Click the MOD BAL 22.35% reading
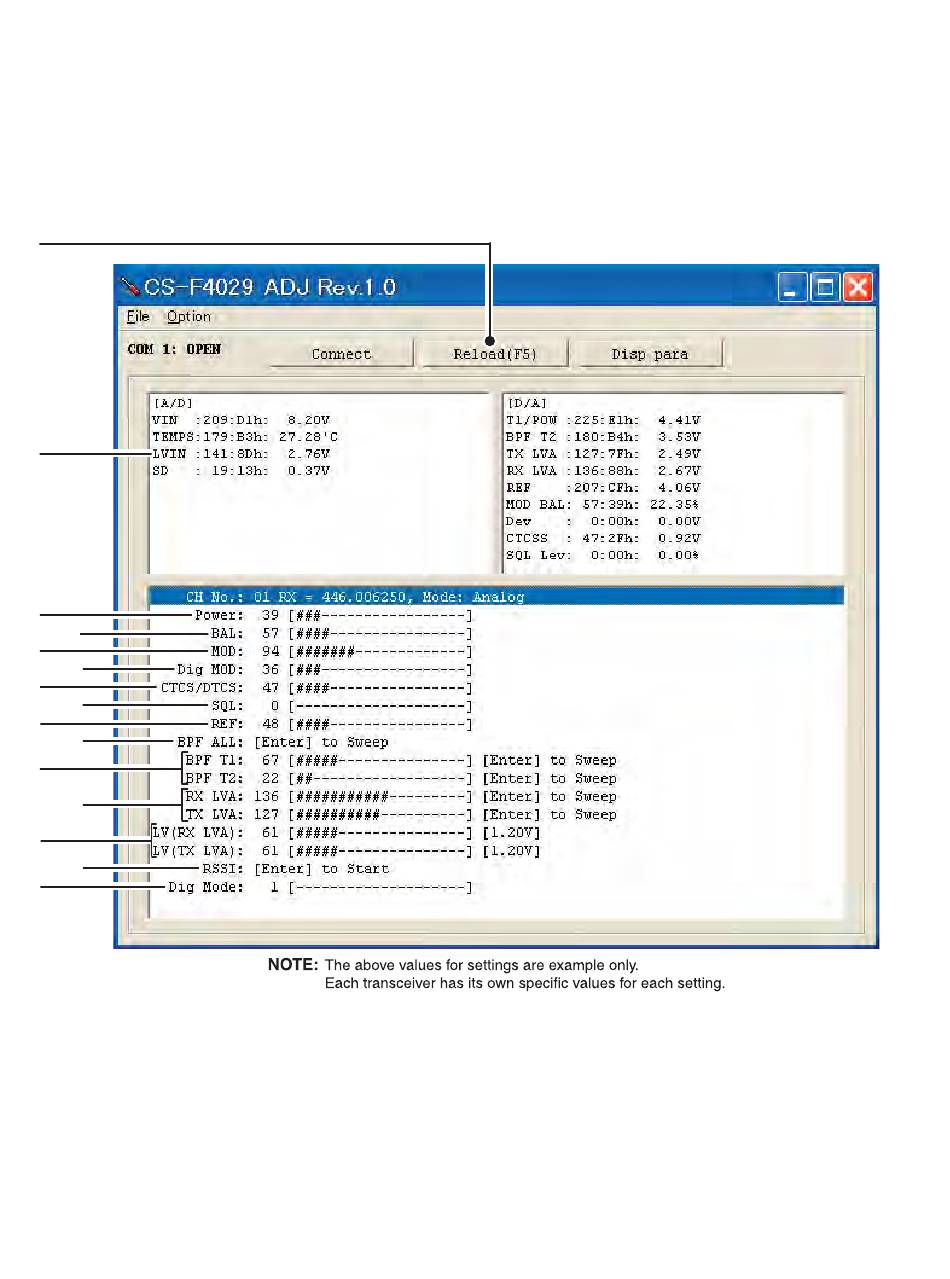The height and width of the screenshot is (1279, 950). click(604, 505)
